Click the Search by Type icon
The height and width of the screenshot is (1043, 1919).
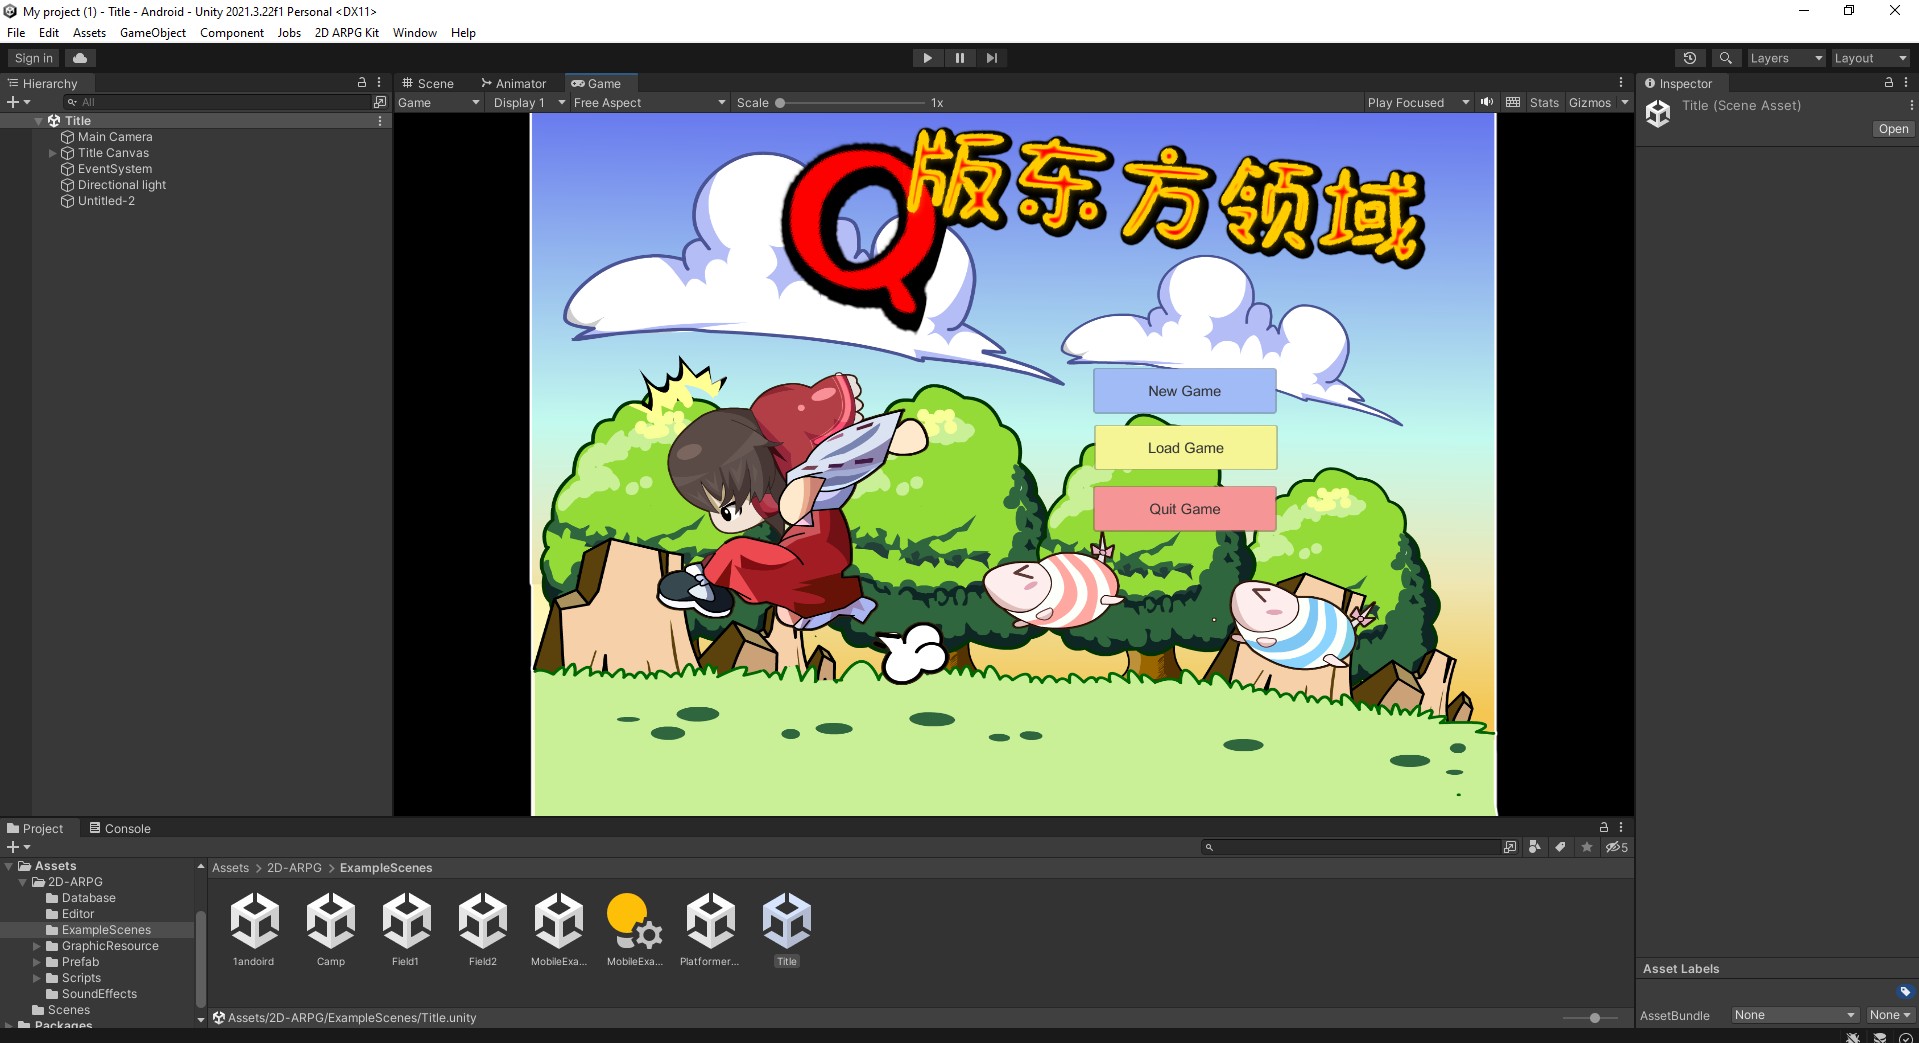(x=1535, y=847)
